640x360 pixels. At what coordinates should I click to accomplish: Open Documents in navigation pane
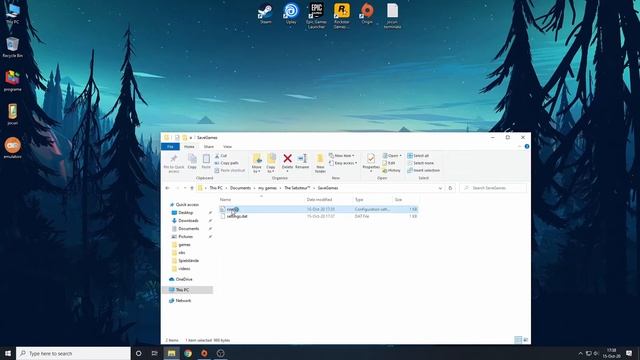[188, 229]
